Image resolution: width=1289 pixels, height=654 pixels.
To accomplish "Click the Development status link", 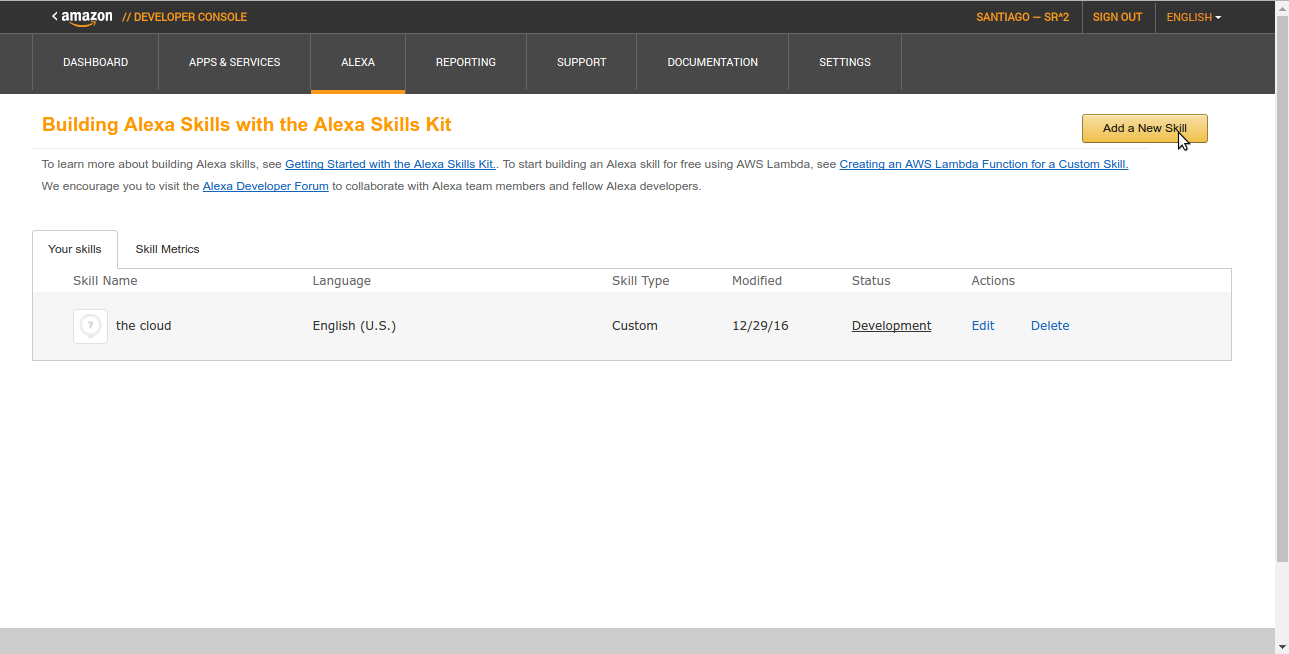I will tap(891, 326).
